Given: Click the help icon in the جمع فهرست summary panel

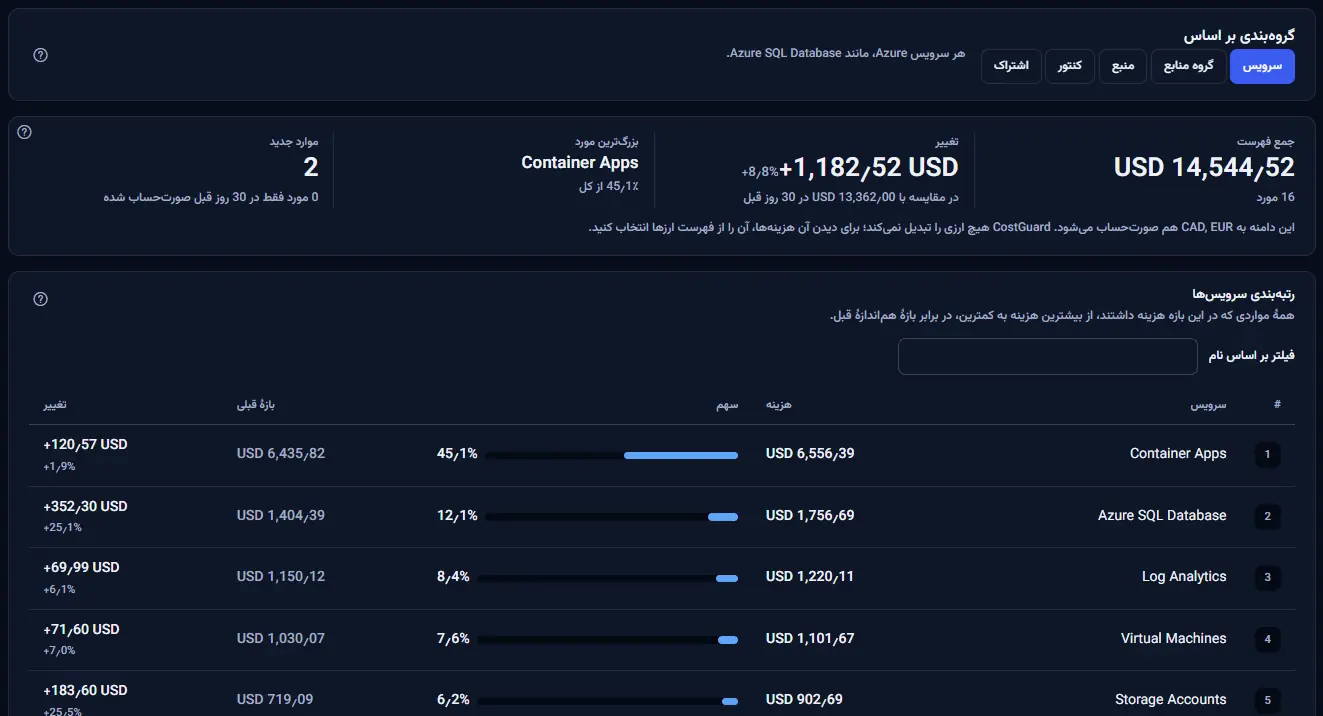Looking at the screenshot, I should point(25,132).
